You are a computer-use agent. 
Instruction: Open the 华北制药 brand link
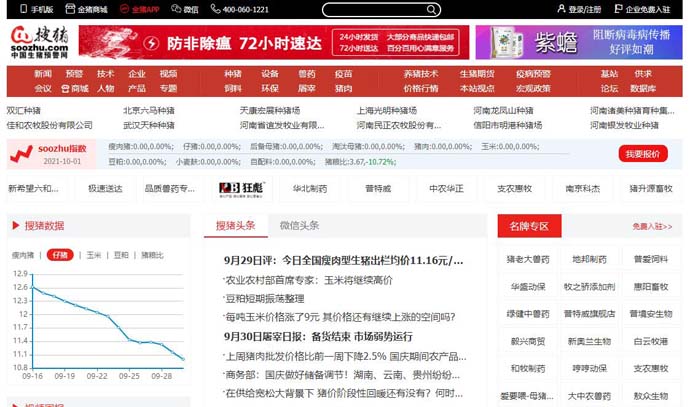pos(310,189)
